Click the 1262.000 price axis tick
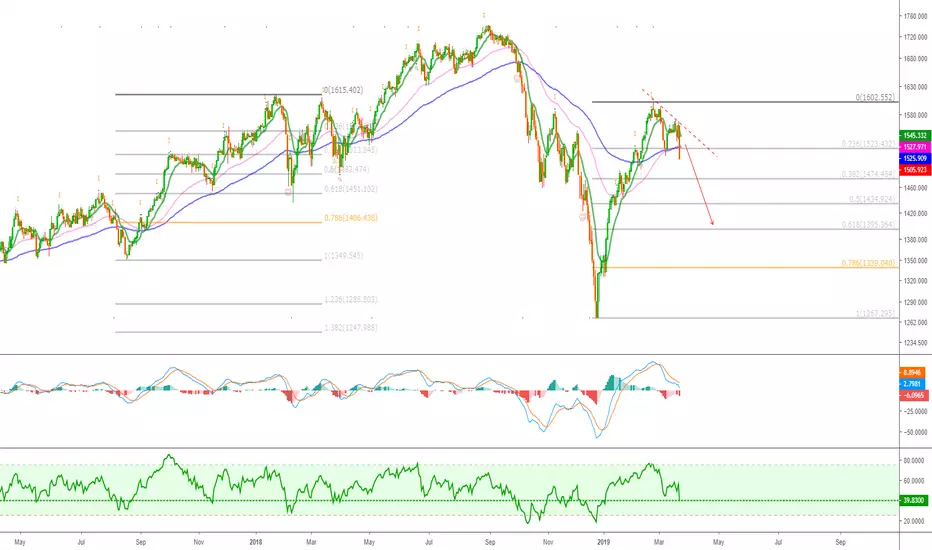The height and width of the screenshot is (550, 932). click(x=915, y=322)
